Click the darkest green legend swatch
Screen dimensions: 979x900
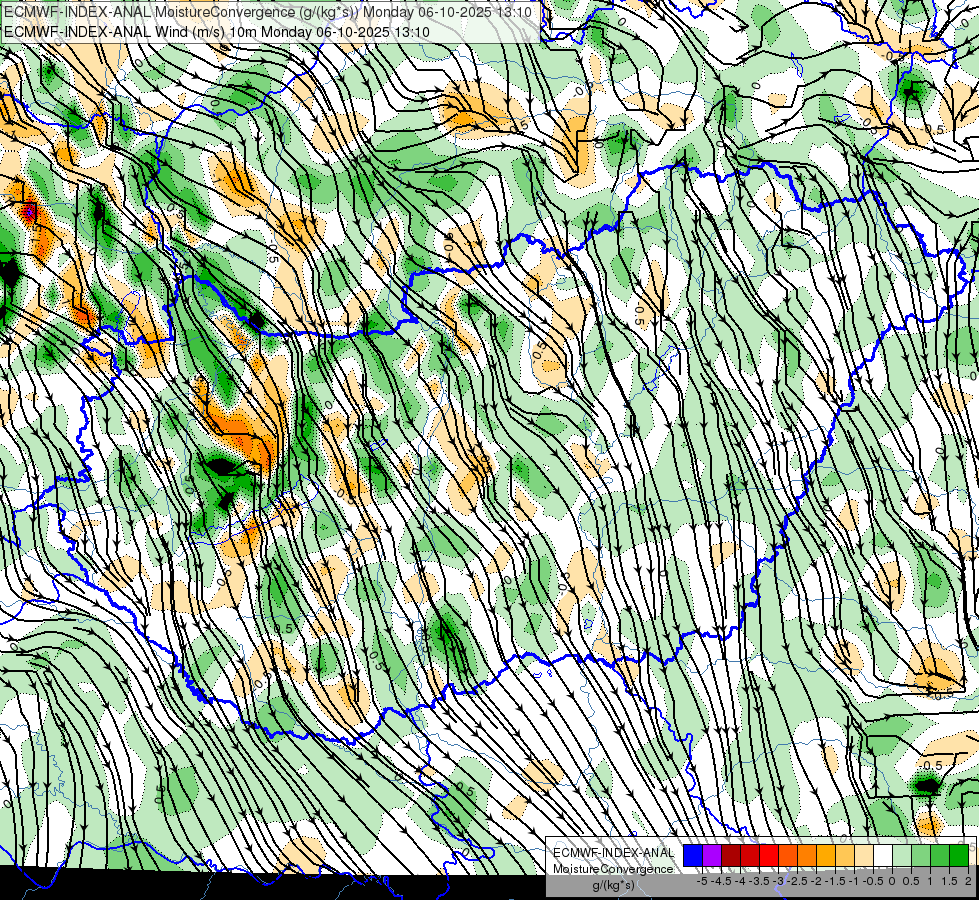coord(959,856)
